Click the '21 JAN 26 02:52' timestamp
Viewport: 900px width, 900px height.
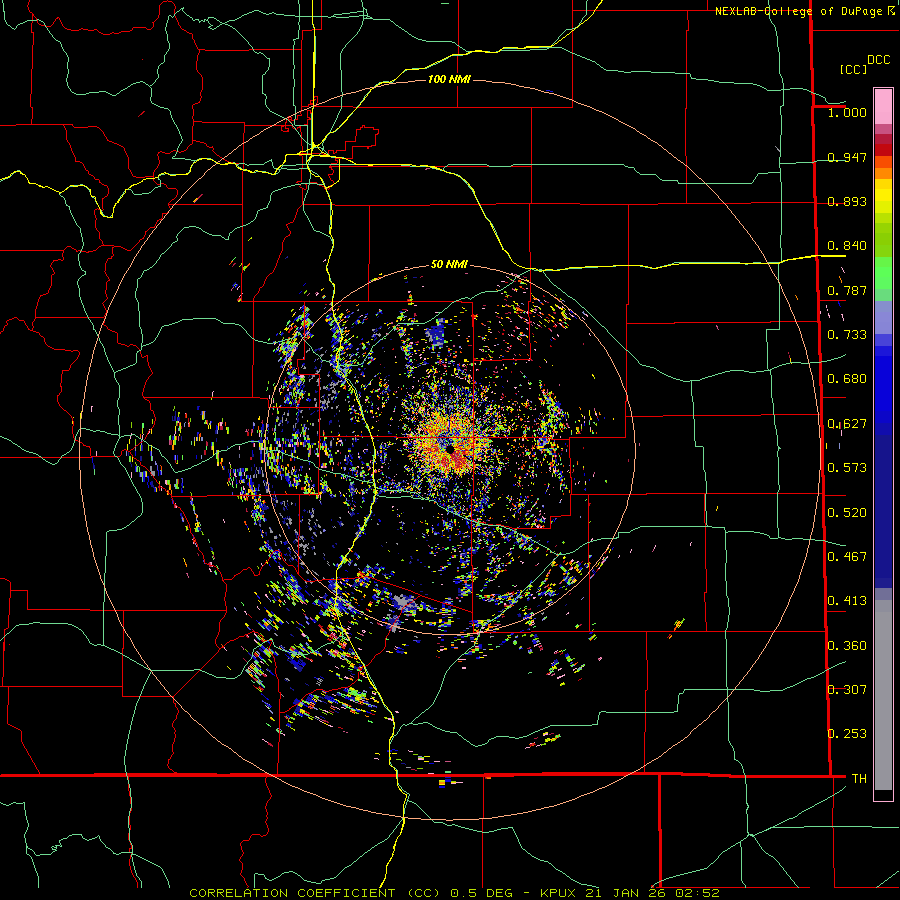point(653,893)
